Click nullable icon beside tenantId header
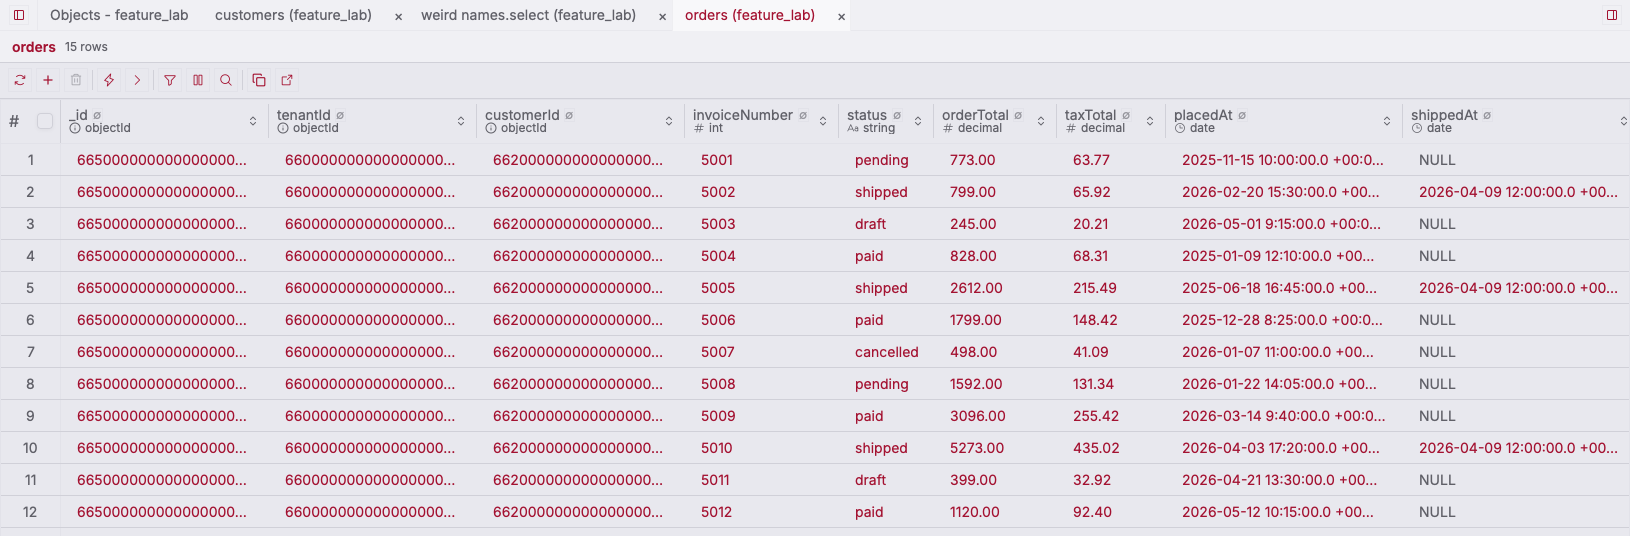Viewport: 1630px width, 536px height. [340, 116]
